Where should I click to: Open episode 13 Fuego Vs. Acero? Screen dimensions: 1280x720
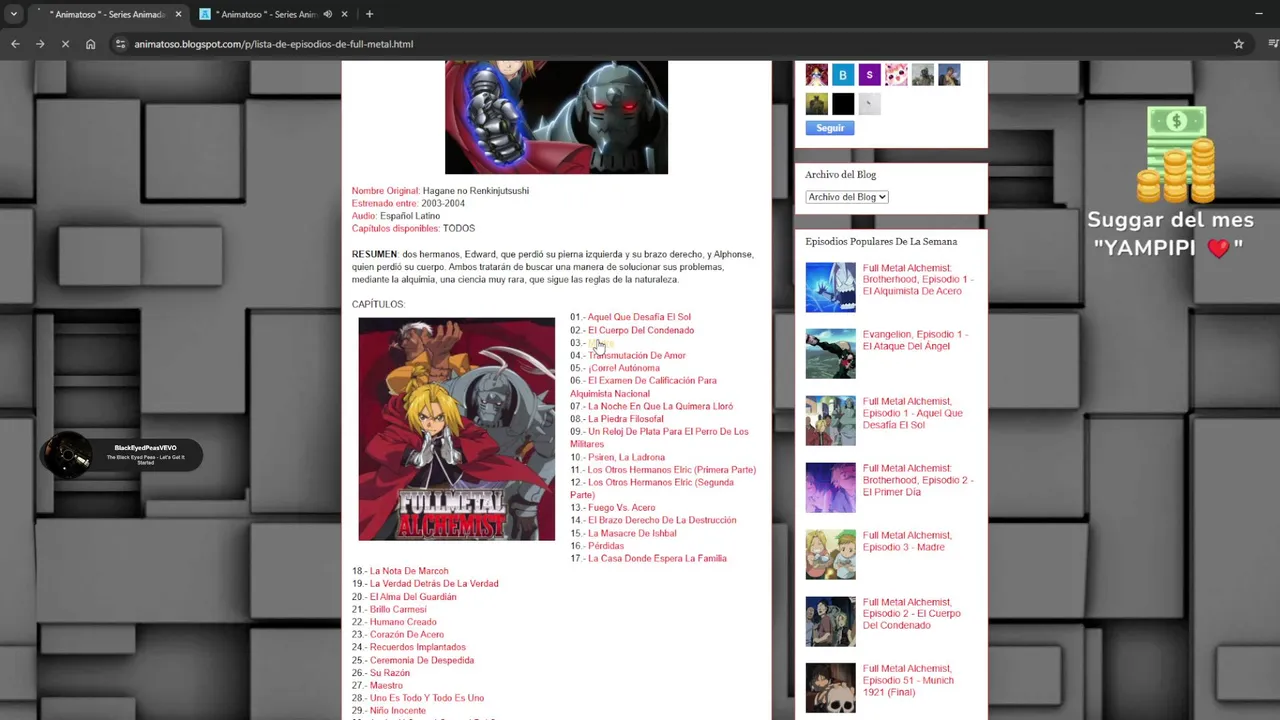622,508
